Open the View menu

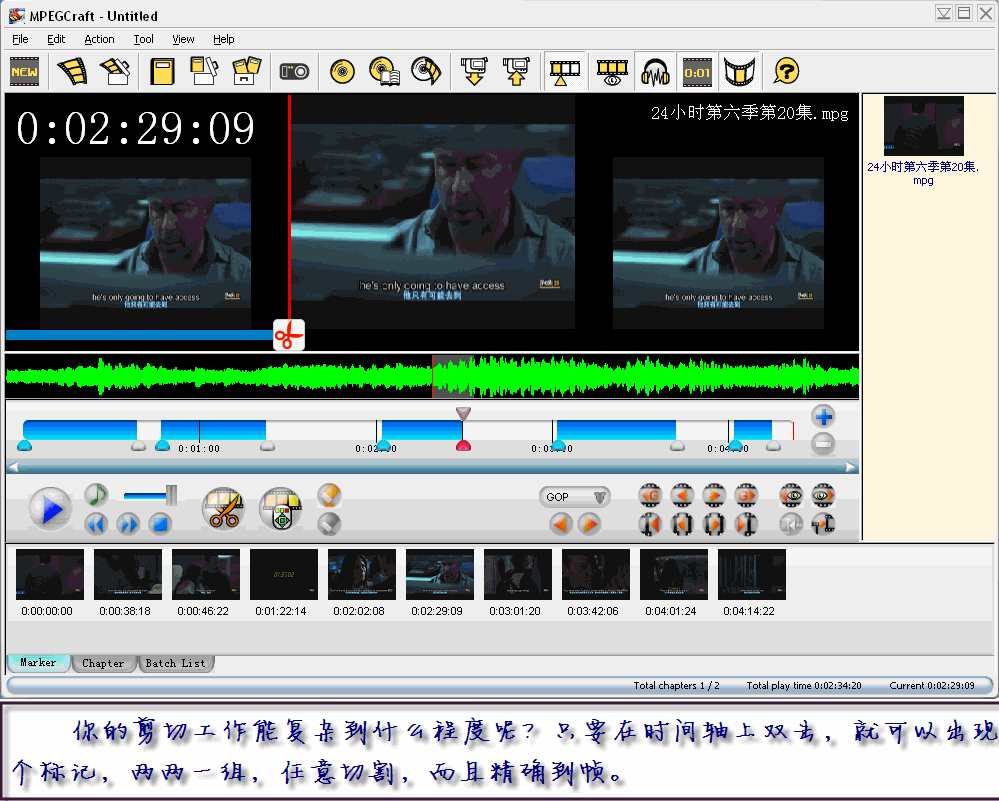tap(183, 39)
